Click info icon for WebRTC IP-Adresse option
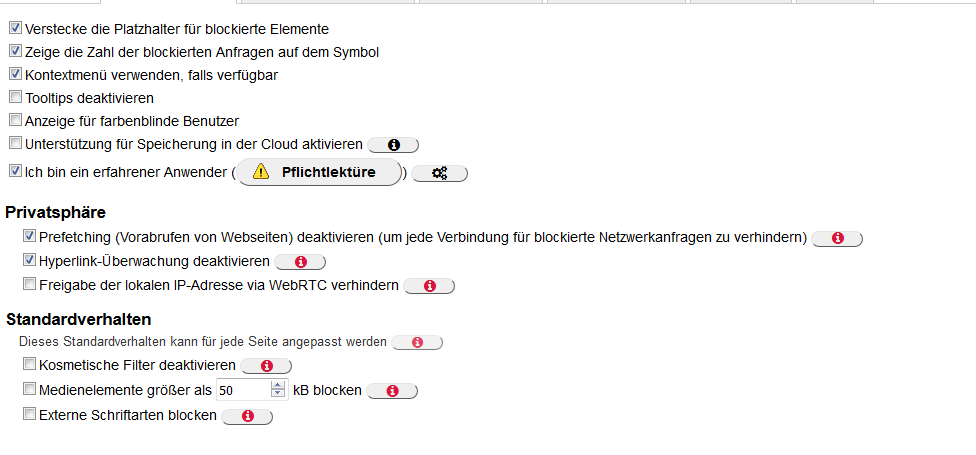Screen dimensions: 976x455 430,286
